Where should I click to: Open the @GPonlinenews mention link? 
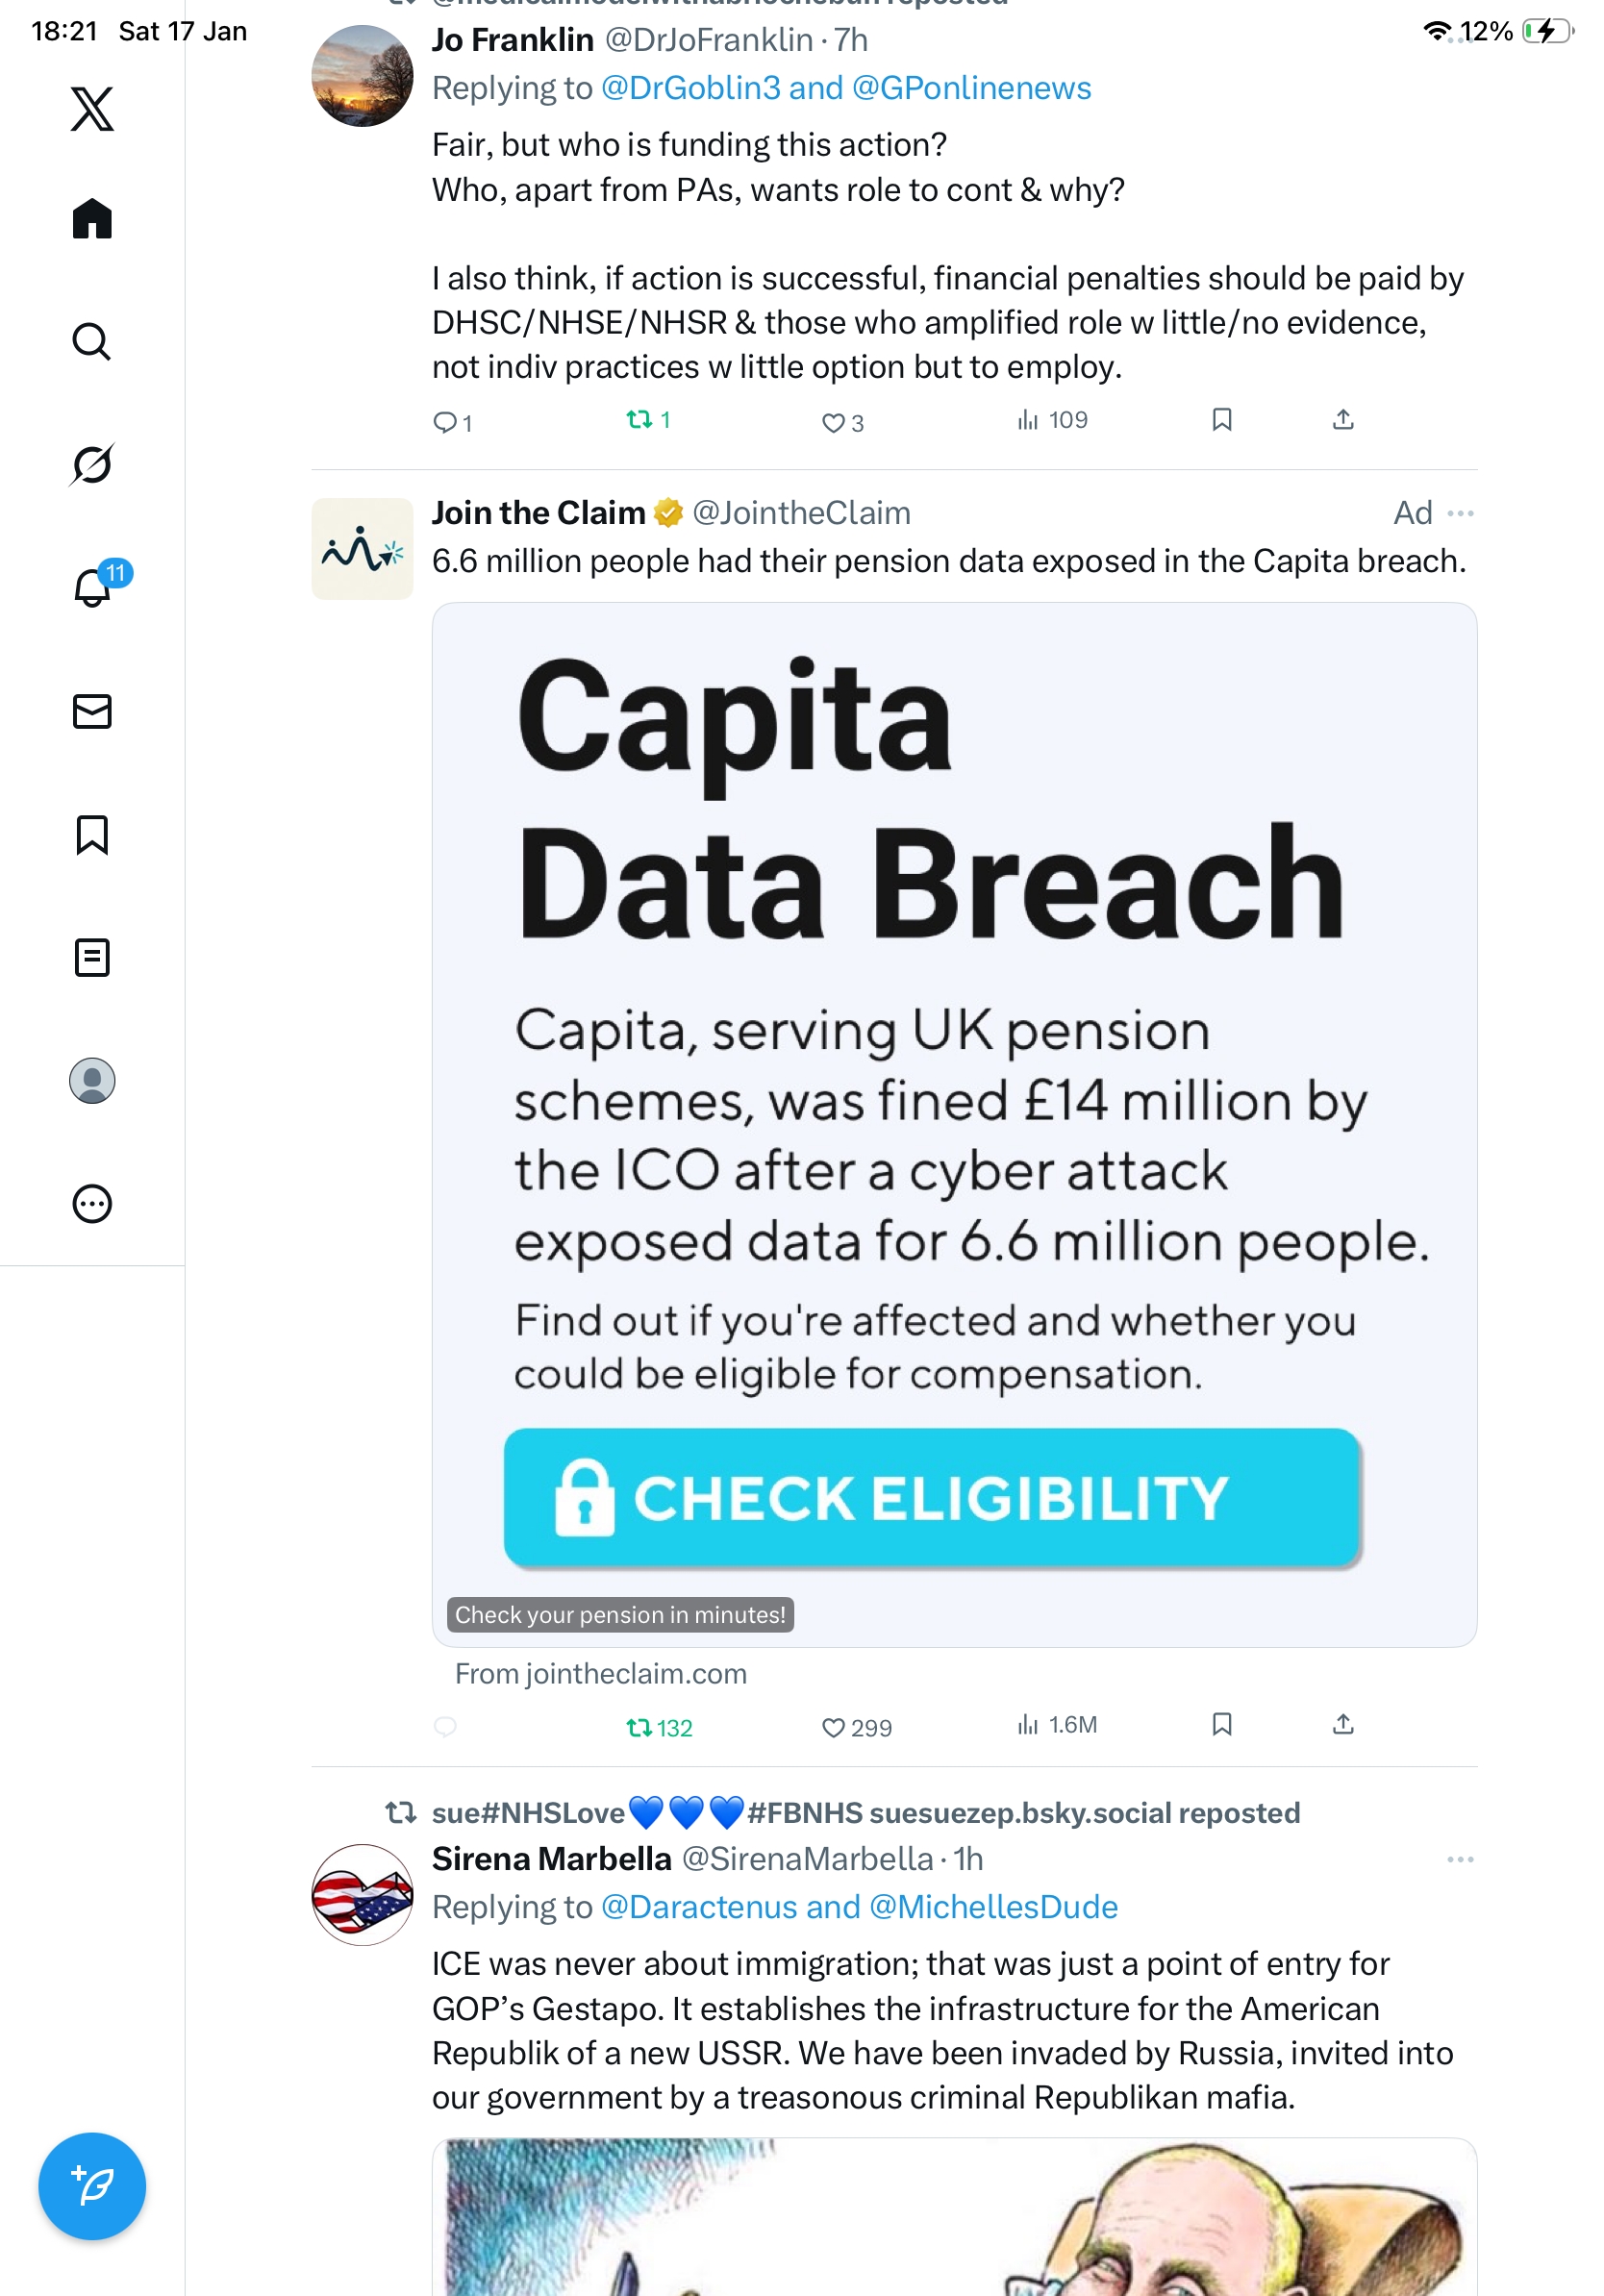point(971,88)
